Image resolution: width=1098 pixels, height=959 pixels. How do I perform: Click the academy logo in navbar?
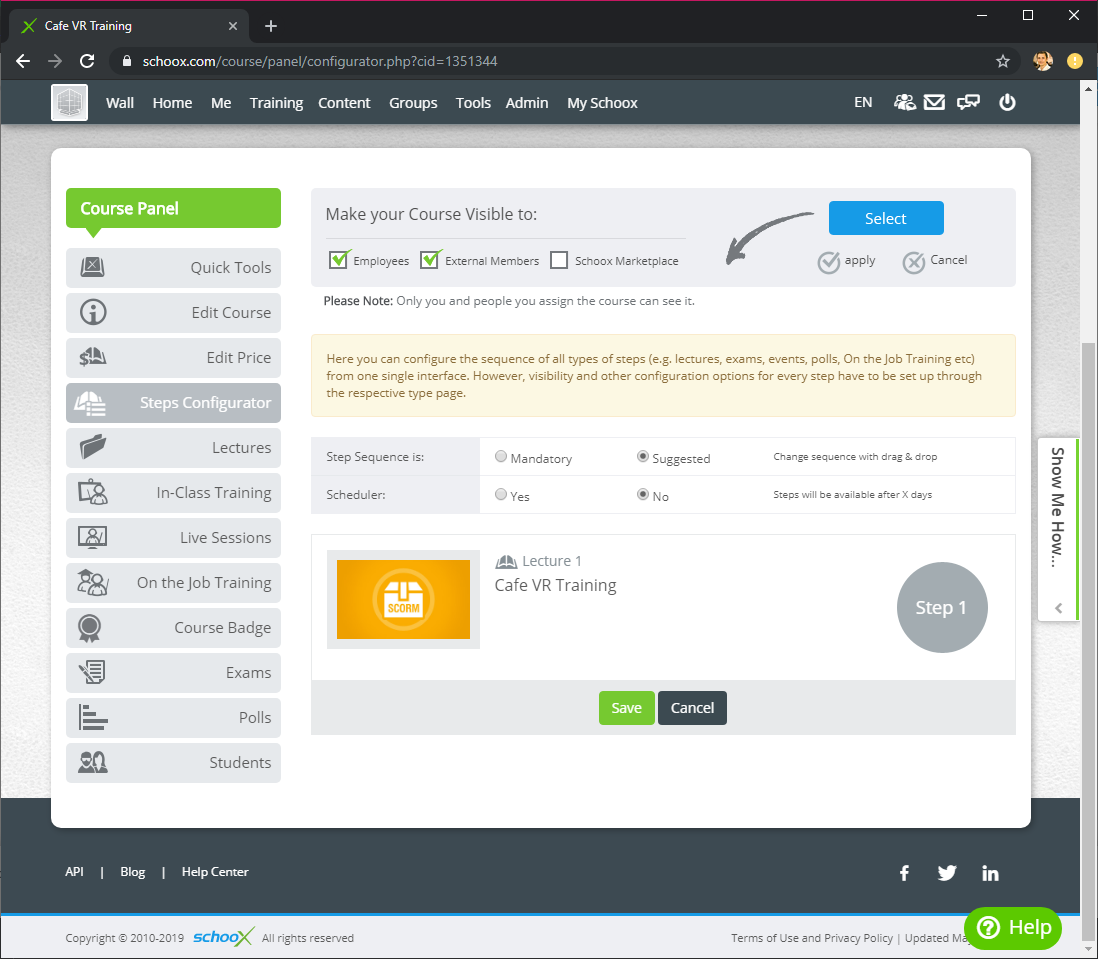(69, 102)
